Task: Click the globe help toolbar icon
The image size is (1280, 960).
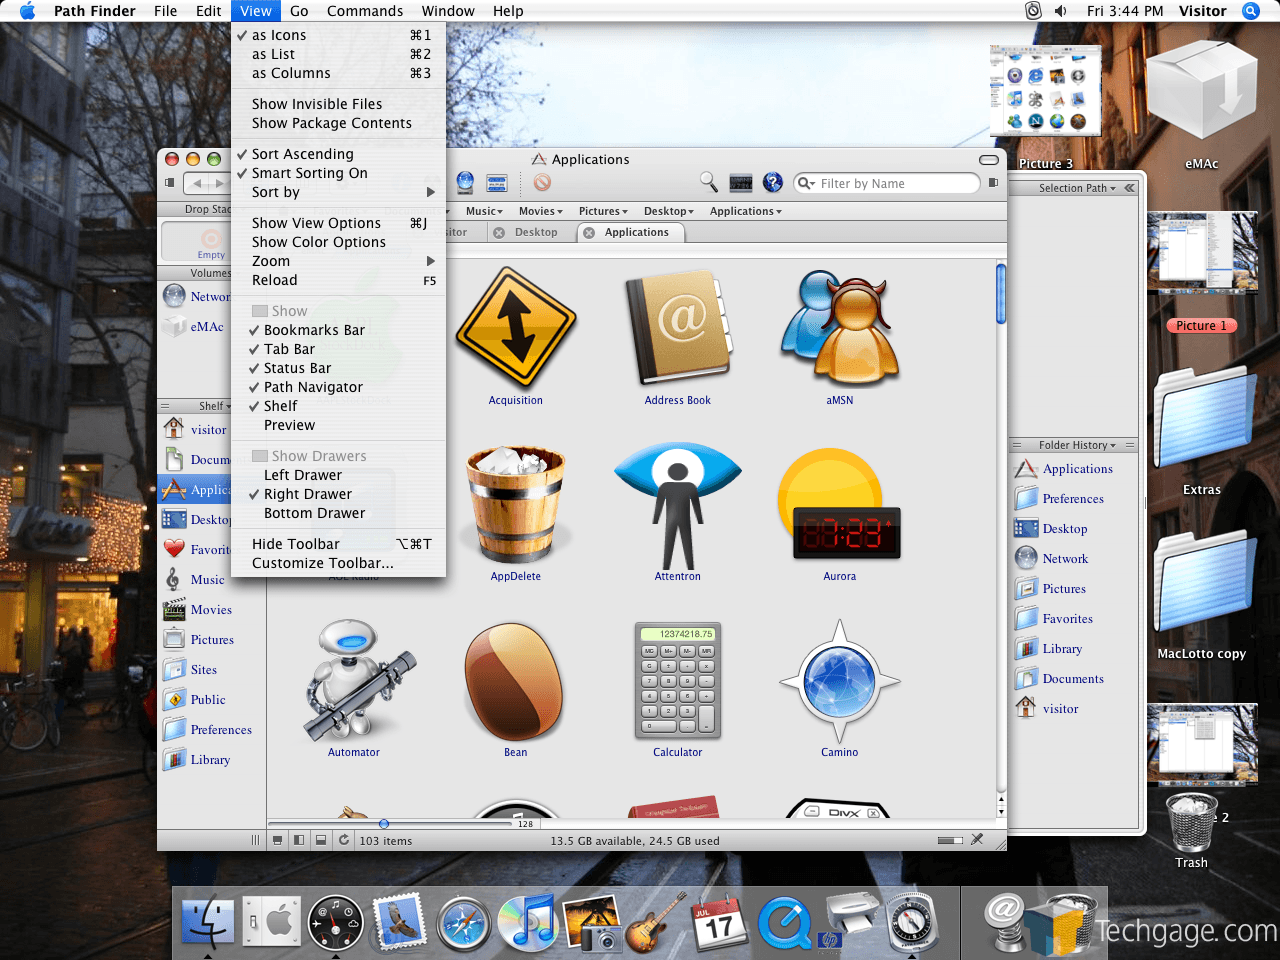Action: click(773, 182)
